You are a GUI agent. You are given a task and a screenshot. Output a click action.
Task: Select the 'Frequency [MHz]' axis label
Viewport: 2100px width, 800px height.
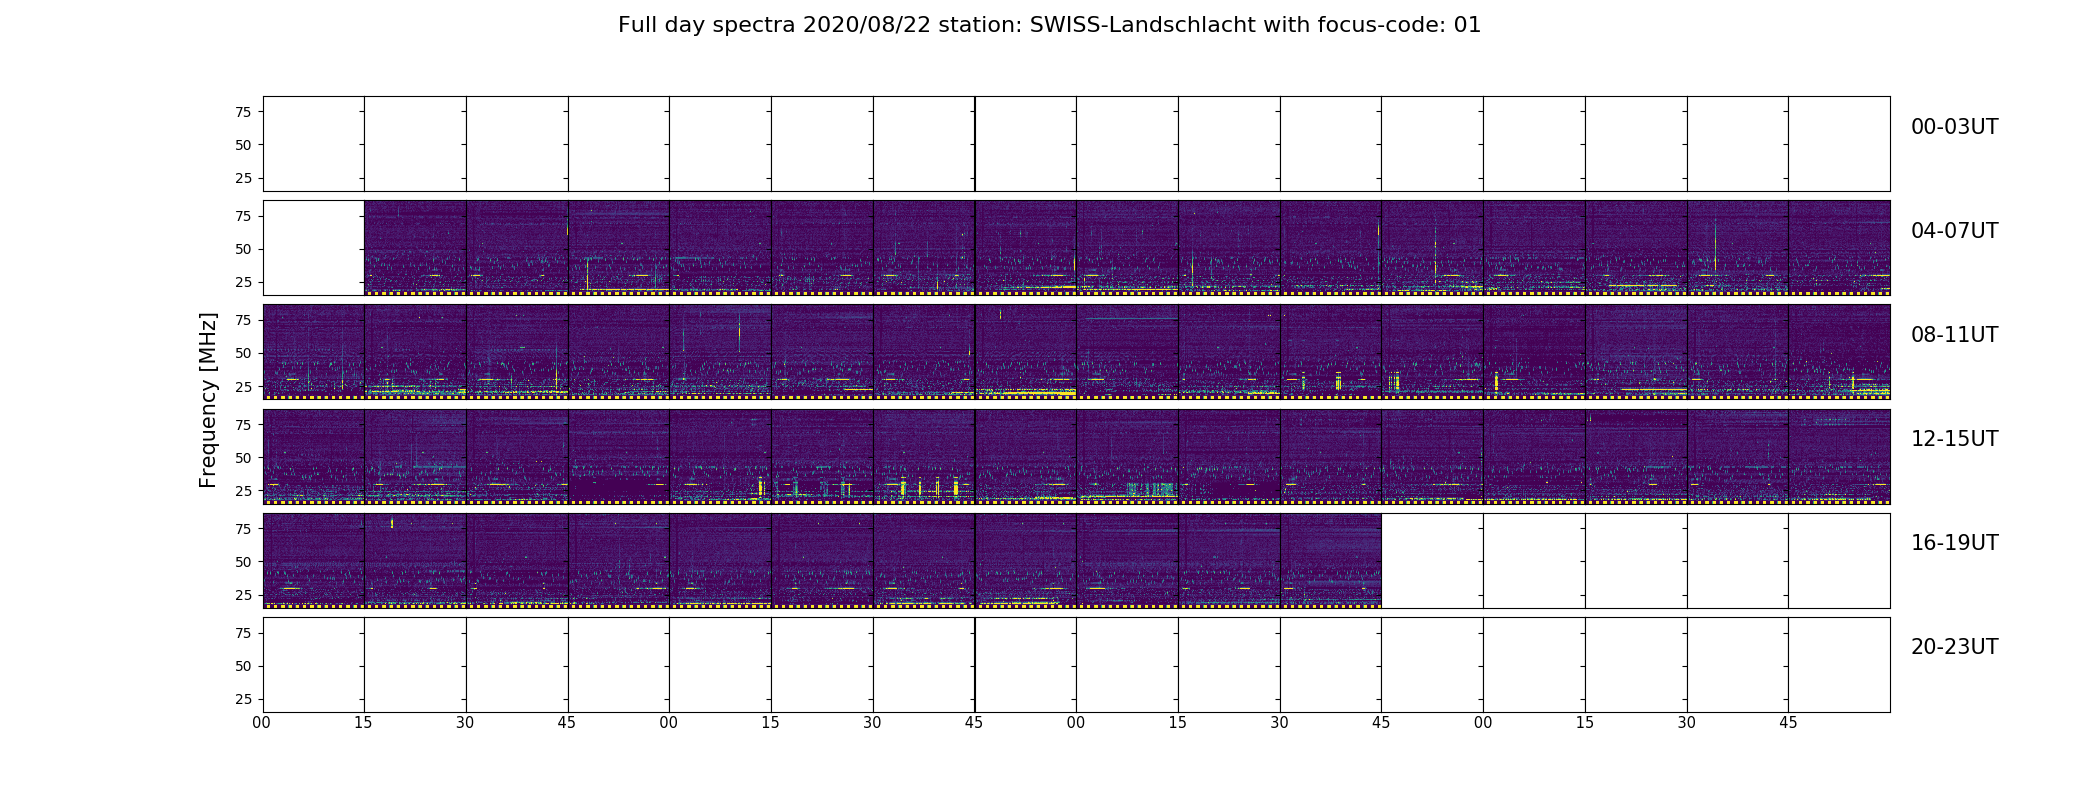click(208, 400)
